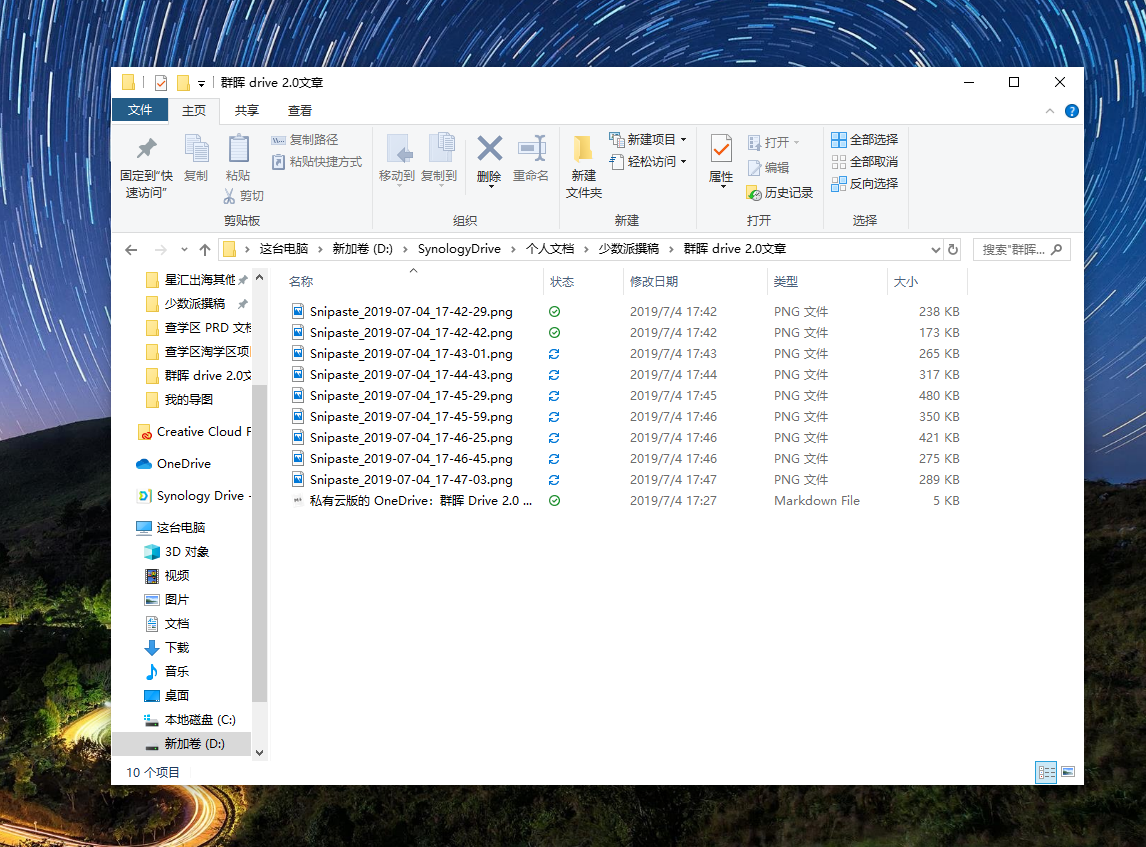Open 下载 (Downloads) in sidebar
This screenshot has width=1146, height=847.
(x=167, y=647)
